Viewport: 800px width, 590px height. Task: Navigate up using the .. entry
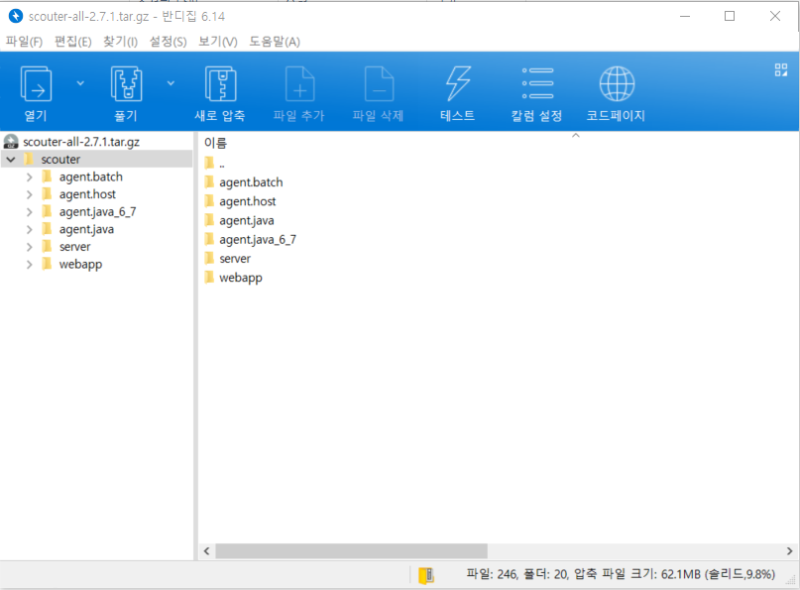point(222,163)
